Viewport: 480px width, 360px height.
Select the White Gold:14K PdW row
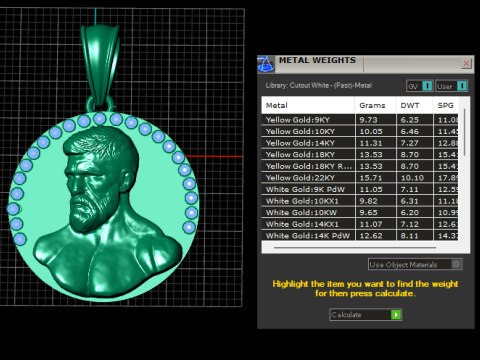pos(360,235)
